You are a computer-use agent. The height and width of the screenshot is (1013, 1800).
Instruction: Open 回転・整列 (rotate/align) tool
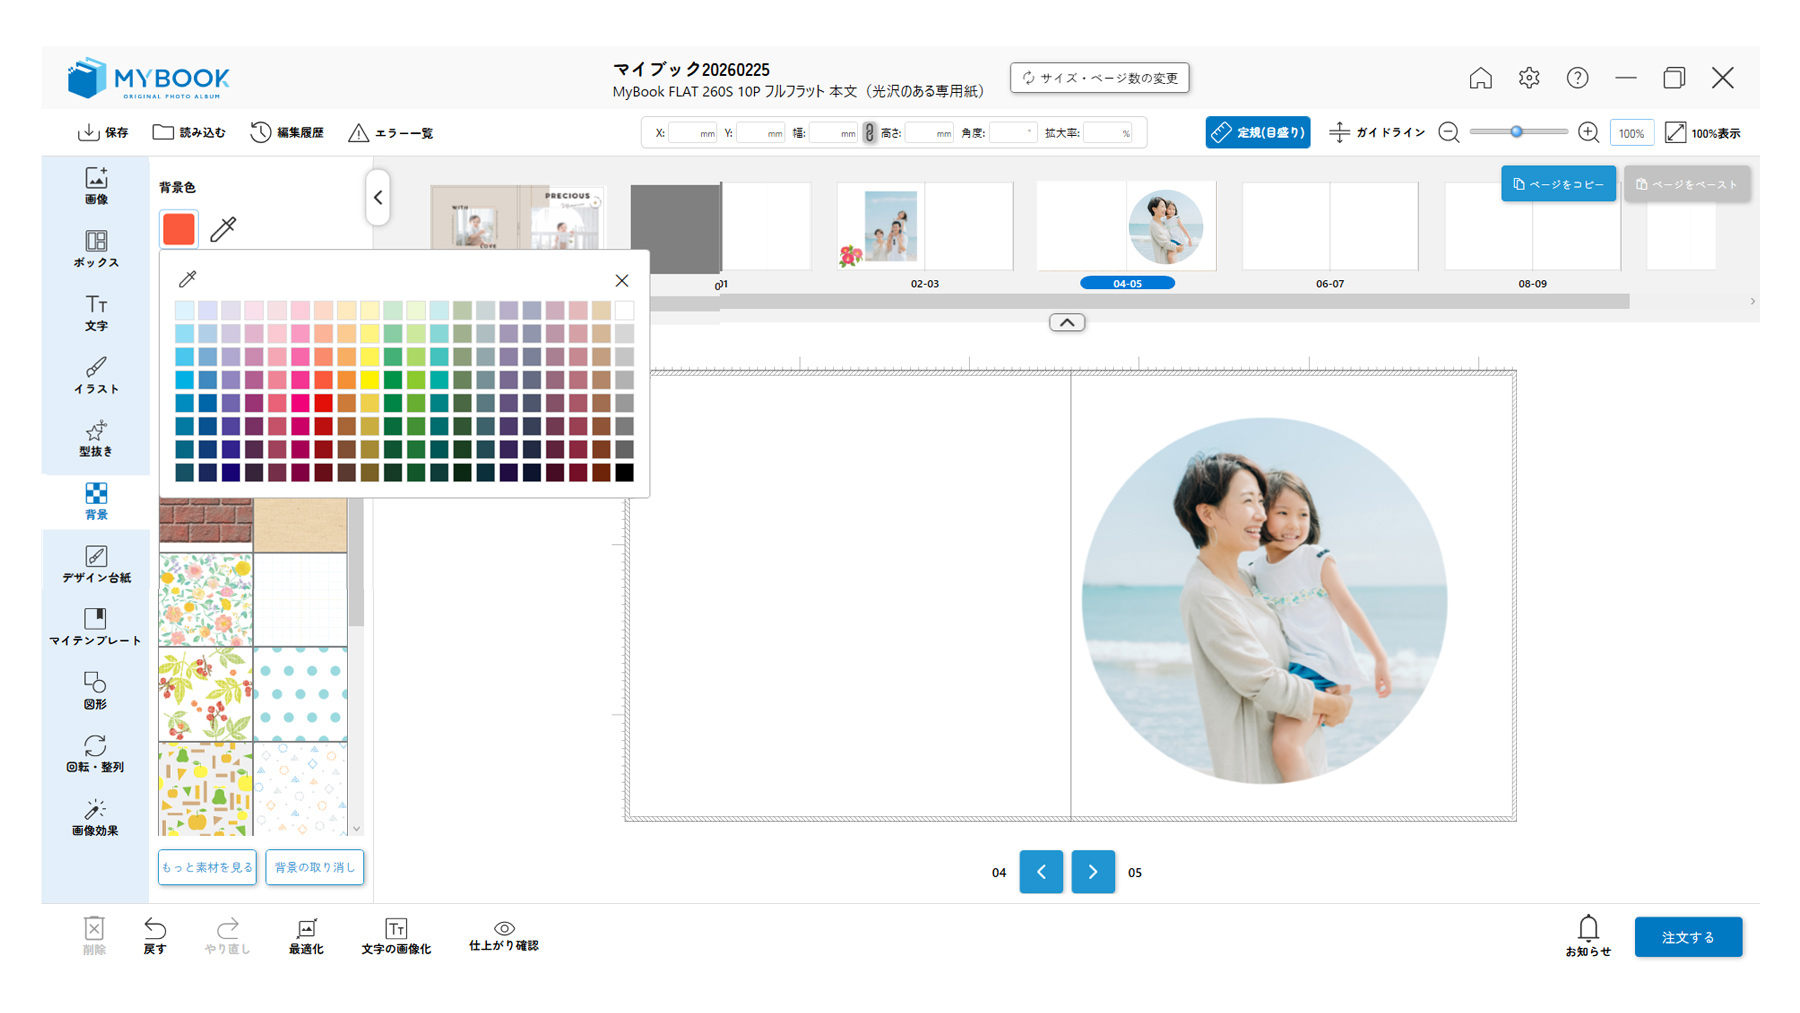coord(96,753)
